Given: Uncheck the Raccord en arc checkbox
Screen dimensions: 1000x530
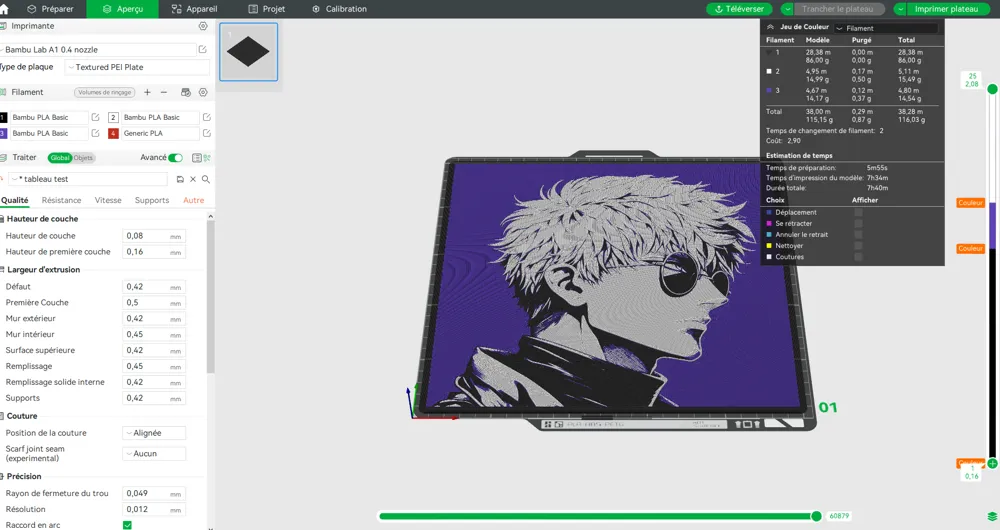Looking at the screenshot, I should (x=127, y=525).
